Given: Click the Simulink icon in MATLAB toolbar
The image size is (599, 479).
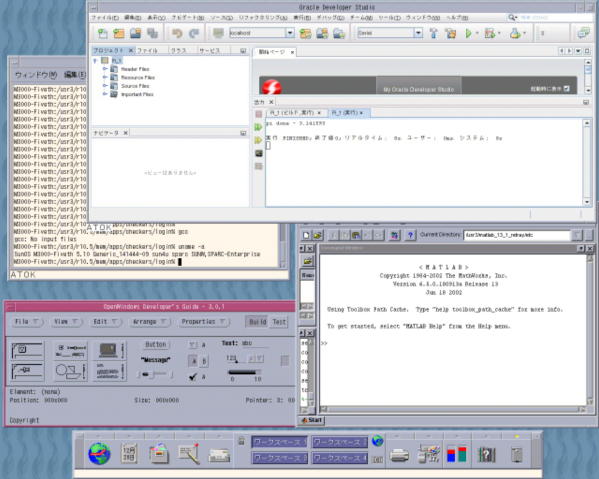Looking at the screenshot, I should 395,235.
